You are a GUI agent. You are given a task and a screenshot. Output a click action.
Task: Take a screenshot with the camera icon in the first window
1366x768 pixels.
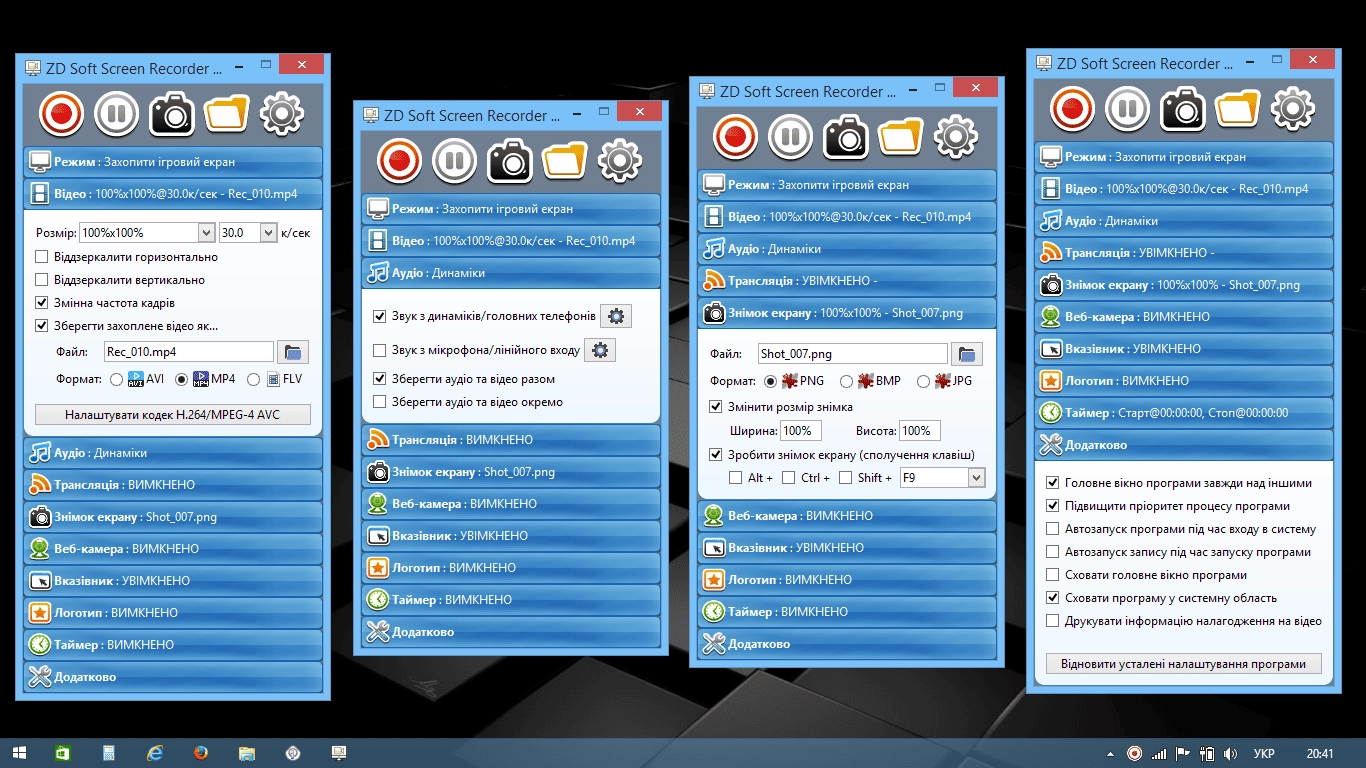pos(172,114)
